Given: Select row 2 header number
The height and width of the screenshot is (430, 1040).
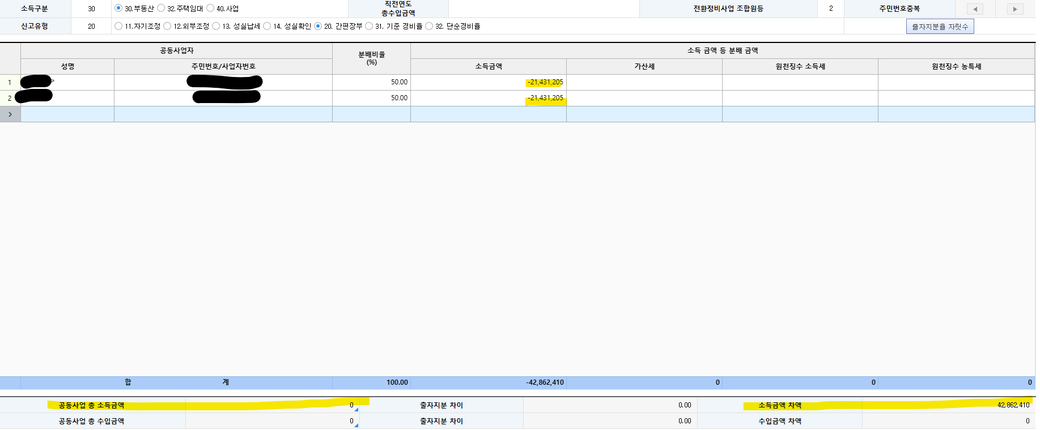Looking at the screenshot, I should [10, 98].
